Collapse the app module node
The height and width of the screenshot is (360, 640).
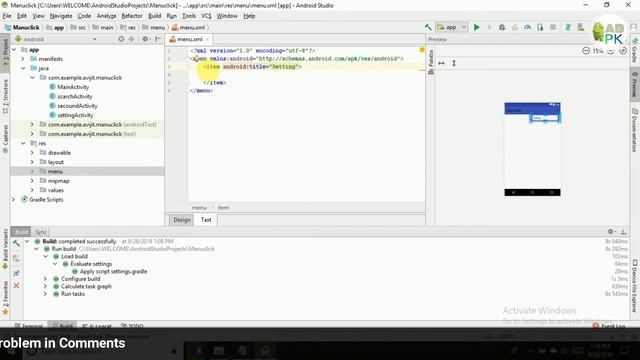pyautogui.click(x=14, y=49)
